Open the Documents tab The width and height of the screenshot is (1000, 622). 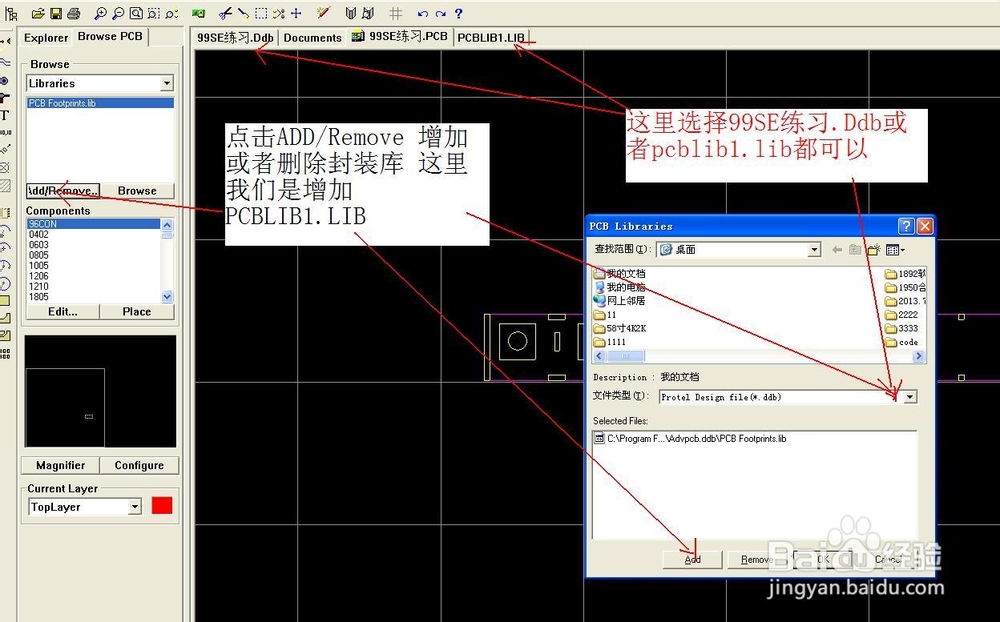[x=312, y=38]
